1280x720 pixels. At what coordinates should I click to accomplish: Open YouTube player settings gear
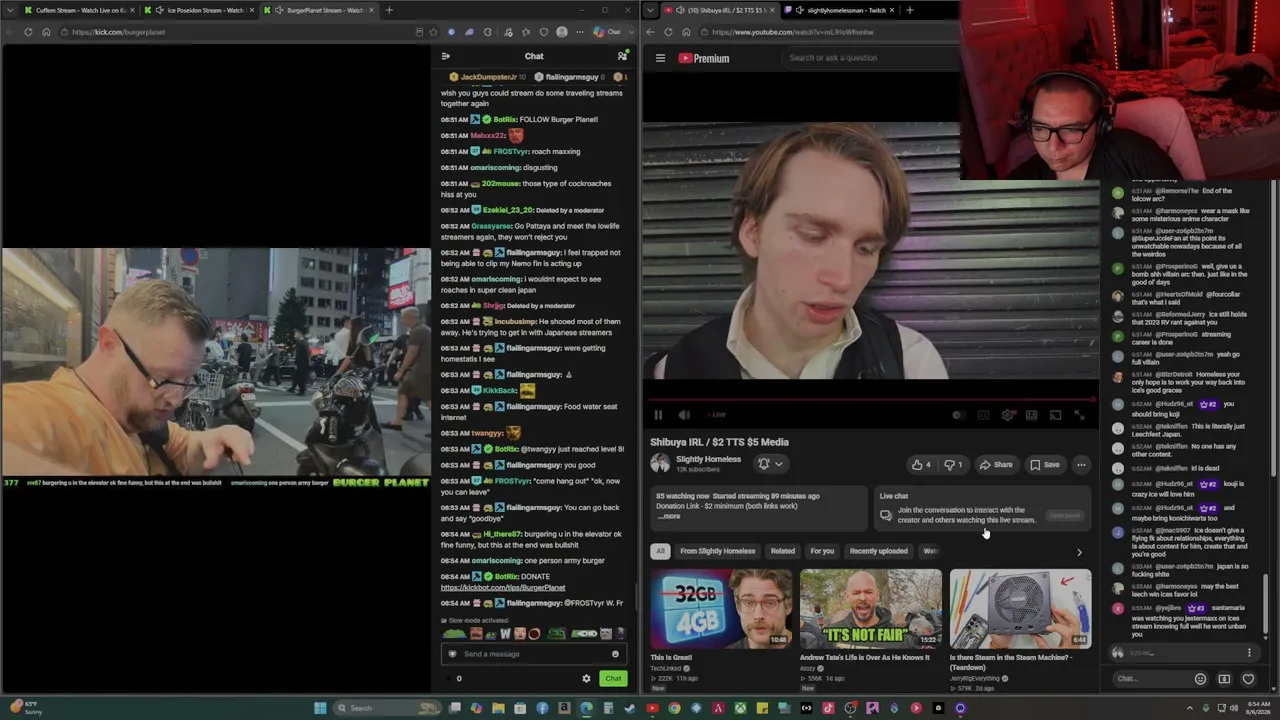(x=1007, y=415)
